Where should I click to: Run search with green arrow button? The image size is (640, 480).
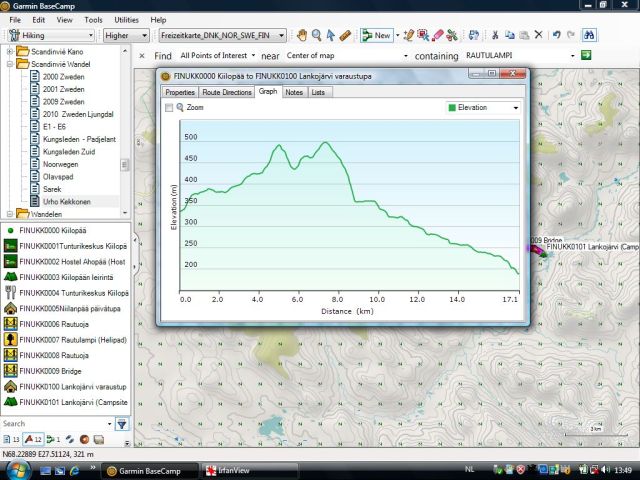(x=588, y=56)
